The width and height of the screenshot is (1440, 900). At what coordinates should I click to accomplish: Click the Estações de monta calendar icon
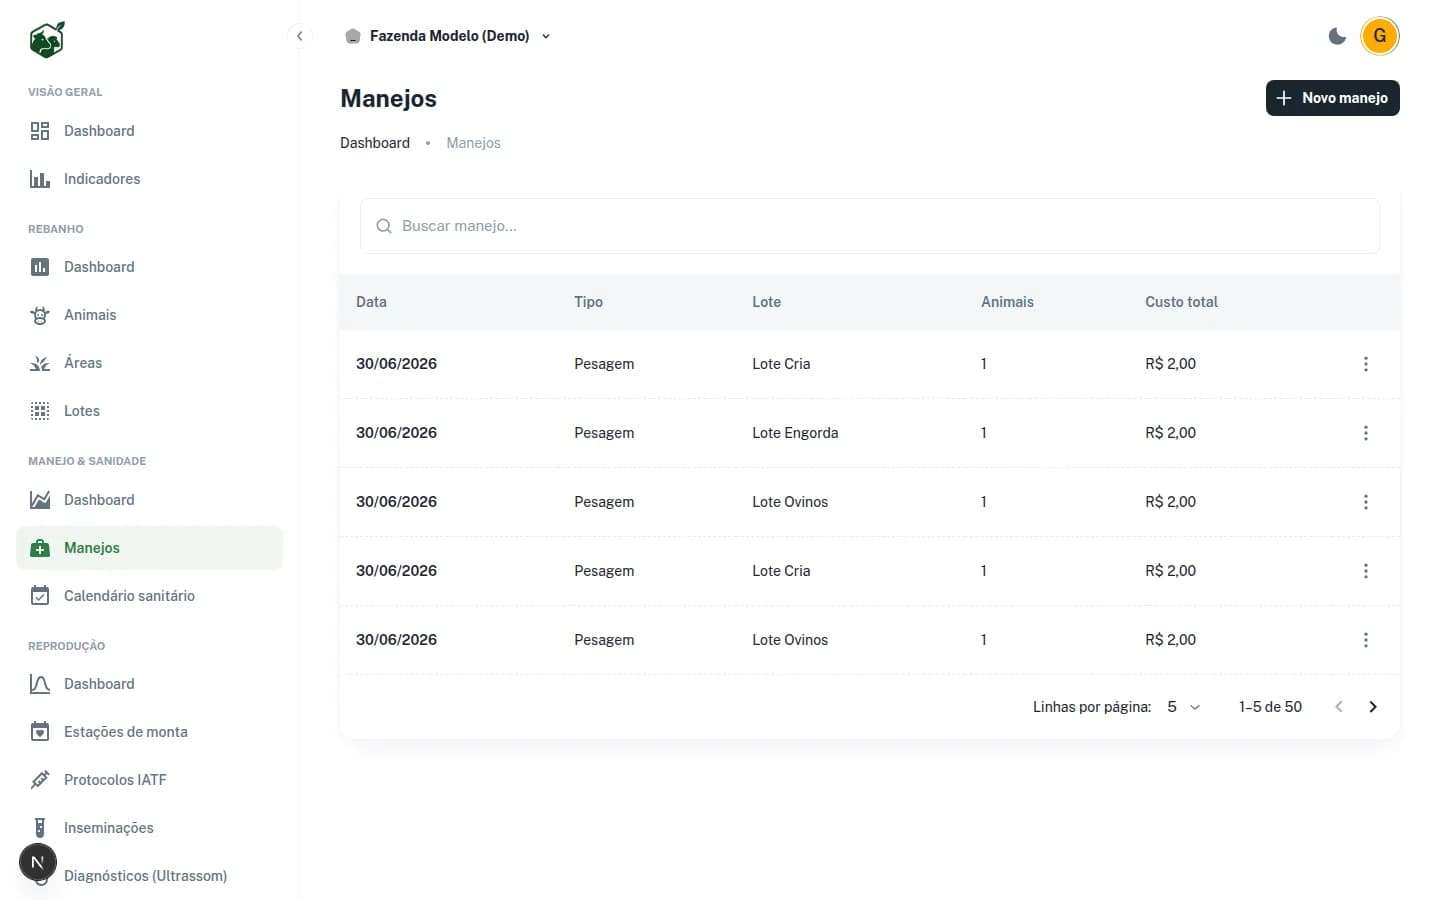coord(40,732)
